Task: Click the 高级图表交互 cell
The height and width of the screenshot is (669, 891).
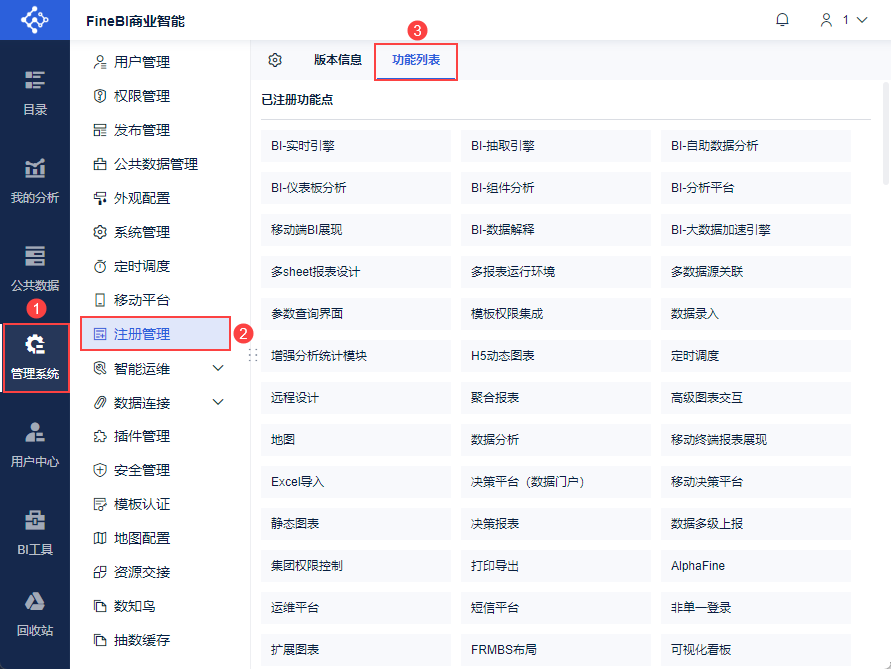Action: point(756,398)
